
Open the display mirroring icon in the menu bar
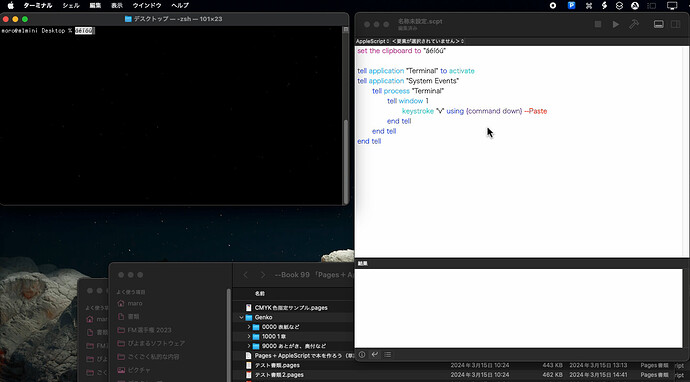[672, 6]
